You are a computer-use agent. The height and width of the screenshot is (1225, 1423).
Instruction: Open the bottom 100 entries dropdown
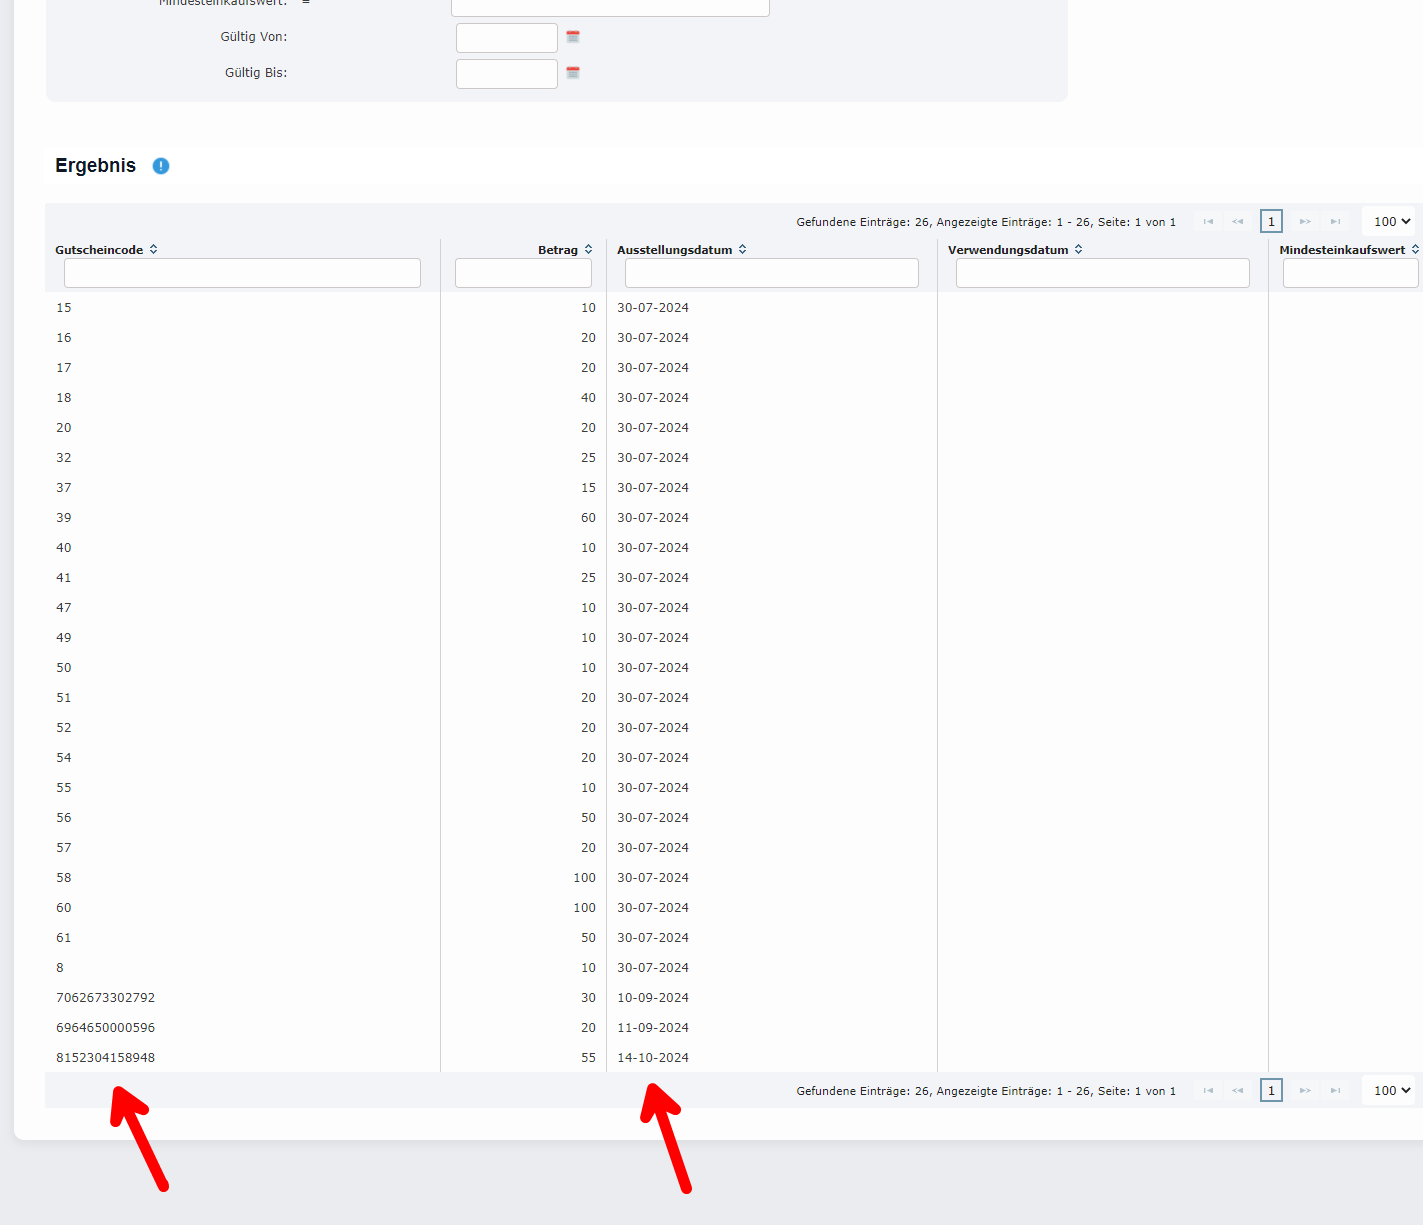click(1389, 1090)
